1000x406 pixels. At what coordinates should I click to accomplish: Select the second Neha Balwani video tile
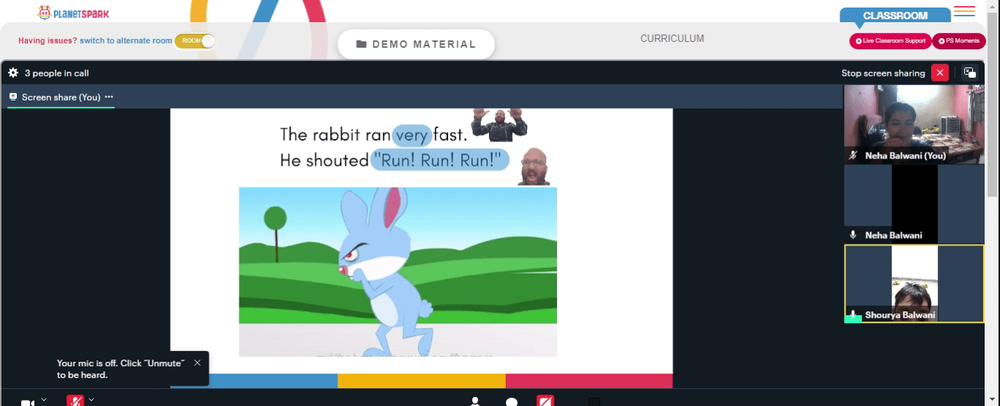[914, 203]
